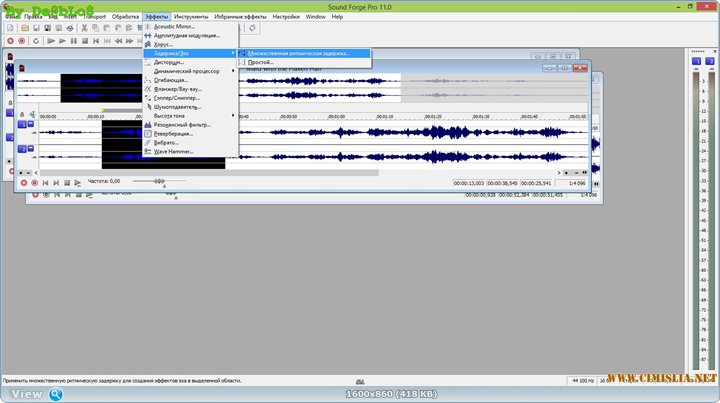Click the Wave Hammer effect icon
Image resolution: width=720 pixels, height=403 pixels.
coord(149,151)
